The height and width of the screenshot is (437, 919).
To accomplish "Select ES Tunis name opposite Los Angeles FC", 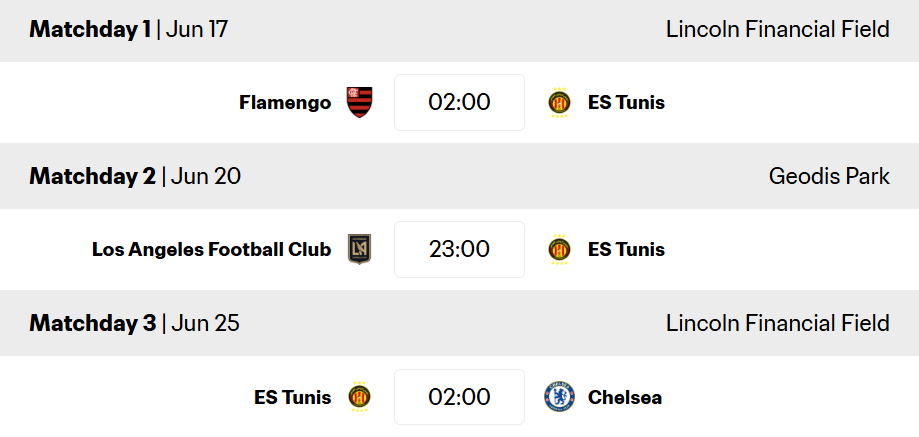I will pos(626,250).
